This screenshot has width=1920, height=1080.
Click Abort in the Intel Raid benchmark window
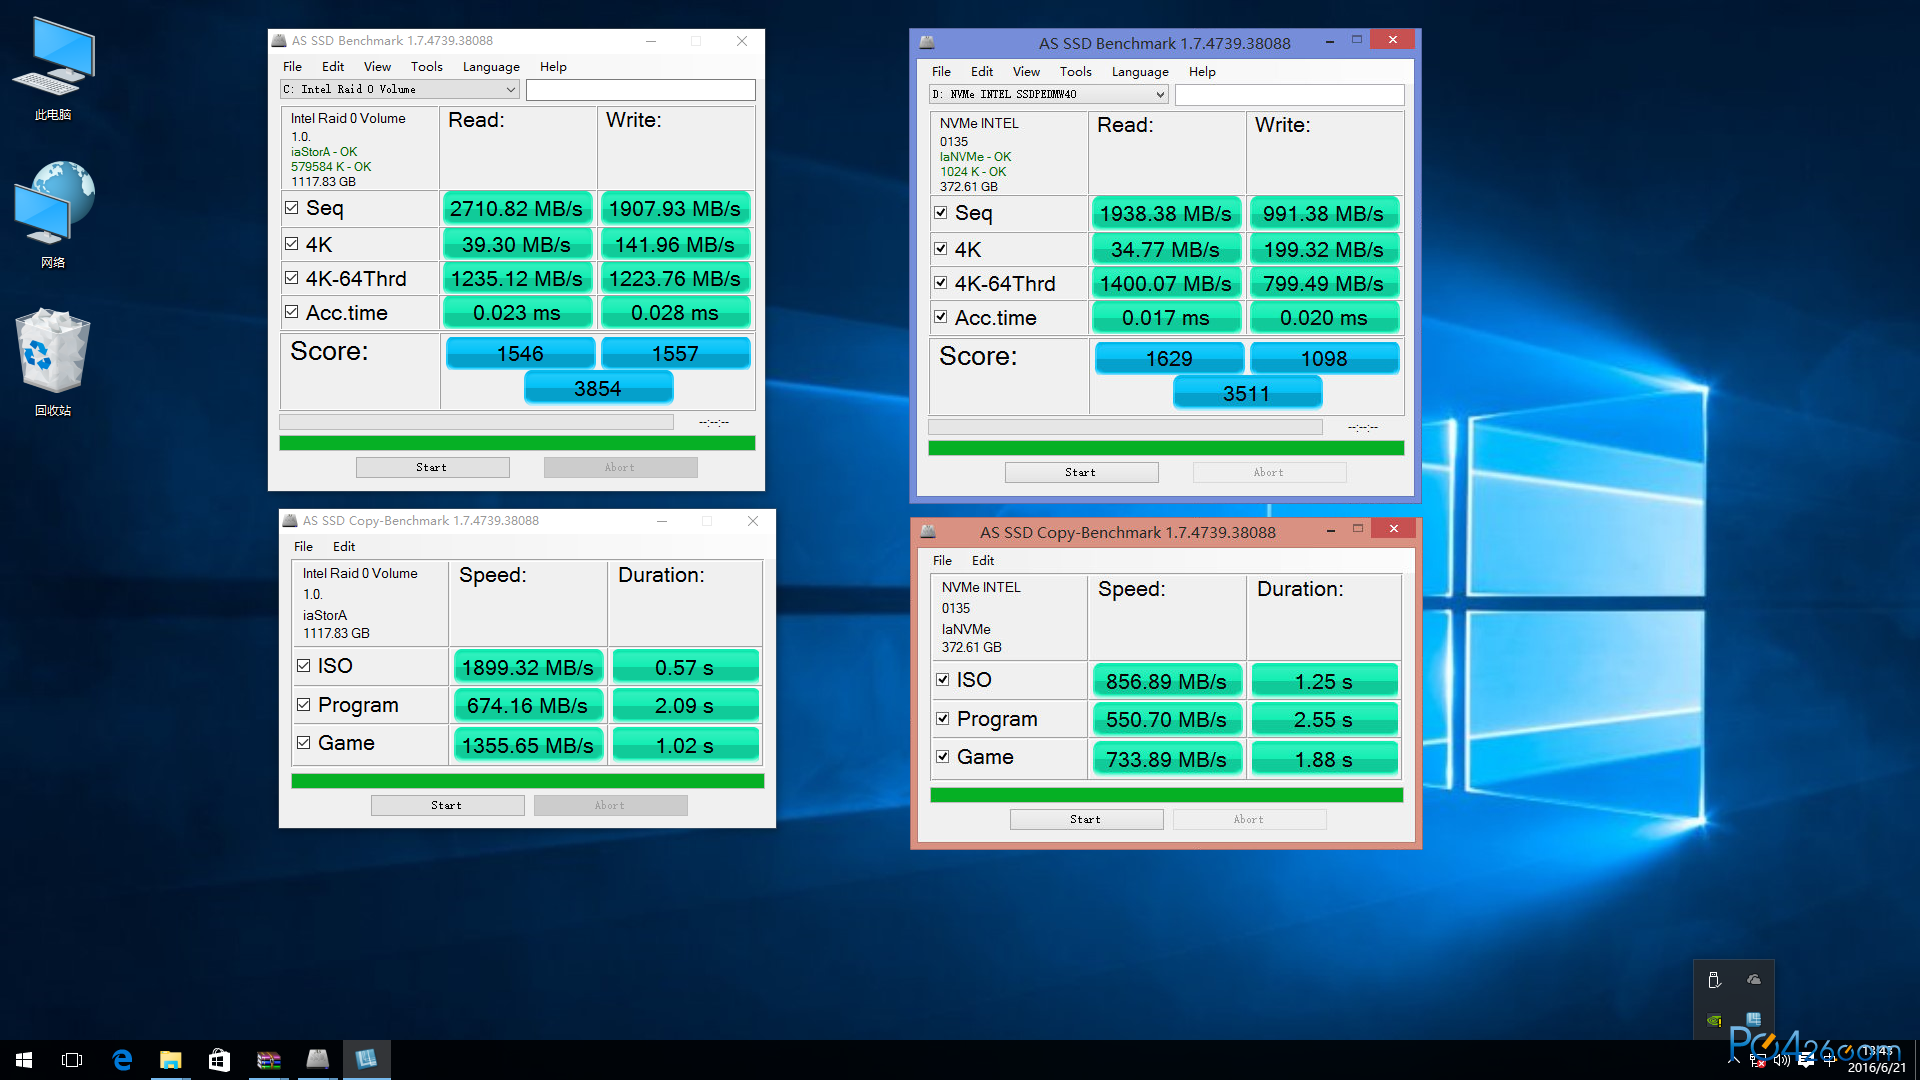620,468
